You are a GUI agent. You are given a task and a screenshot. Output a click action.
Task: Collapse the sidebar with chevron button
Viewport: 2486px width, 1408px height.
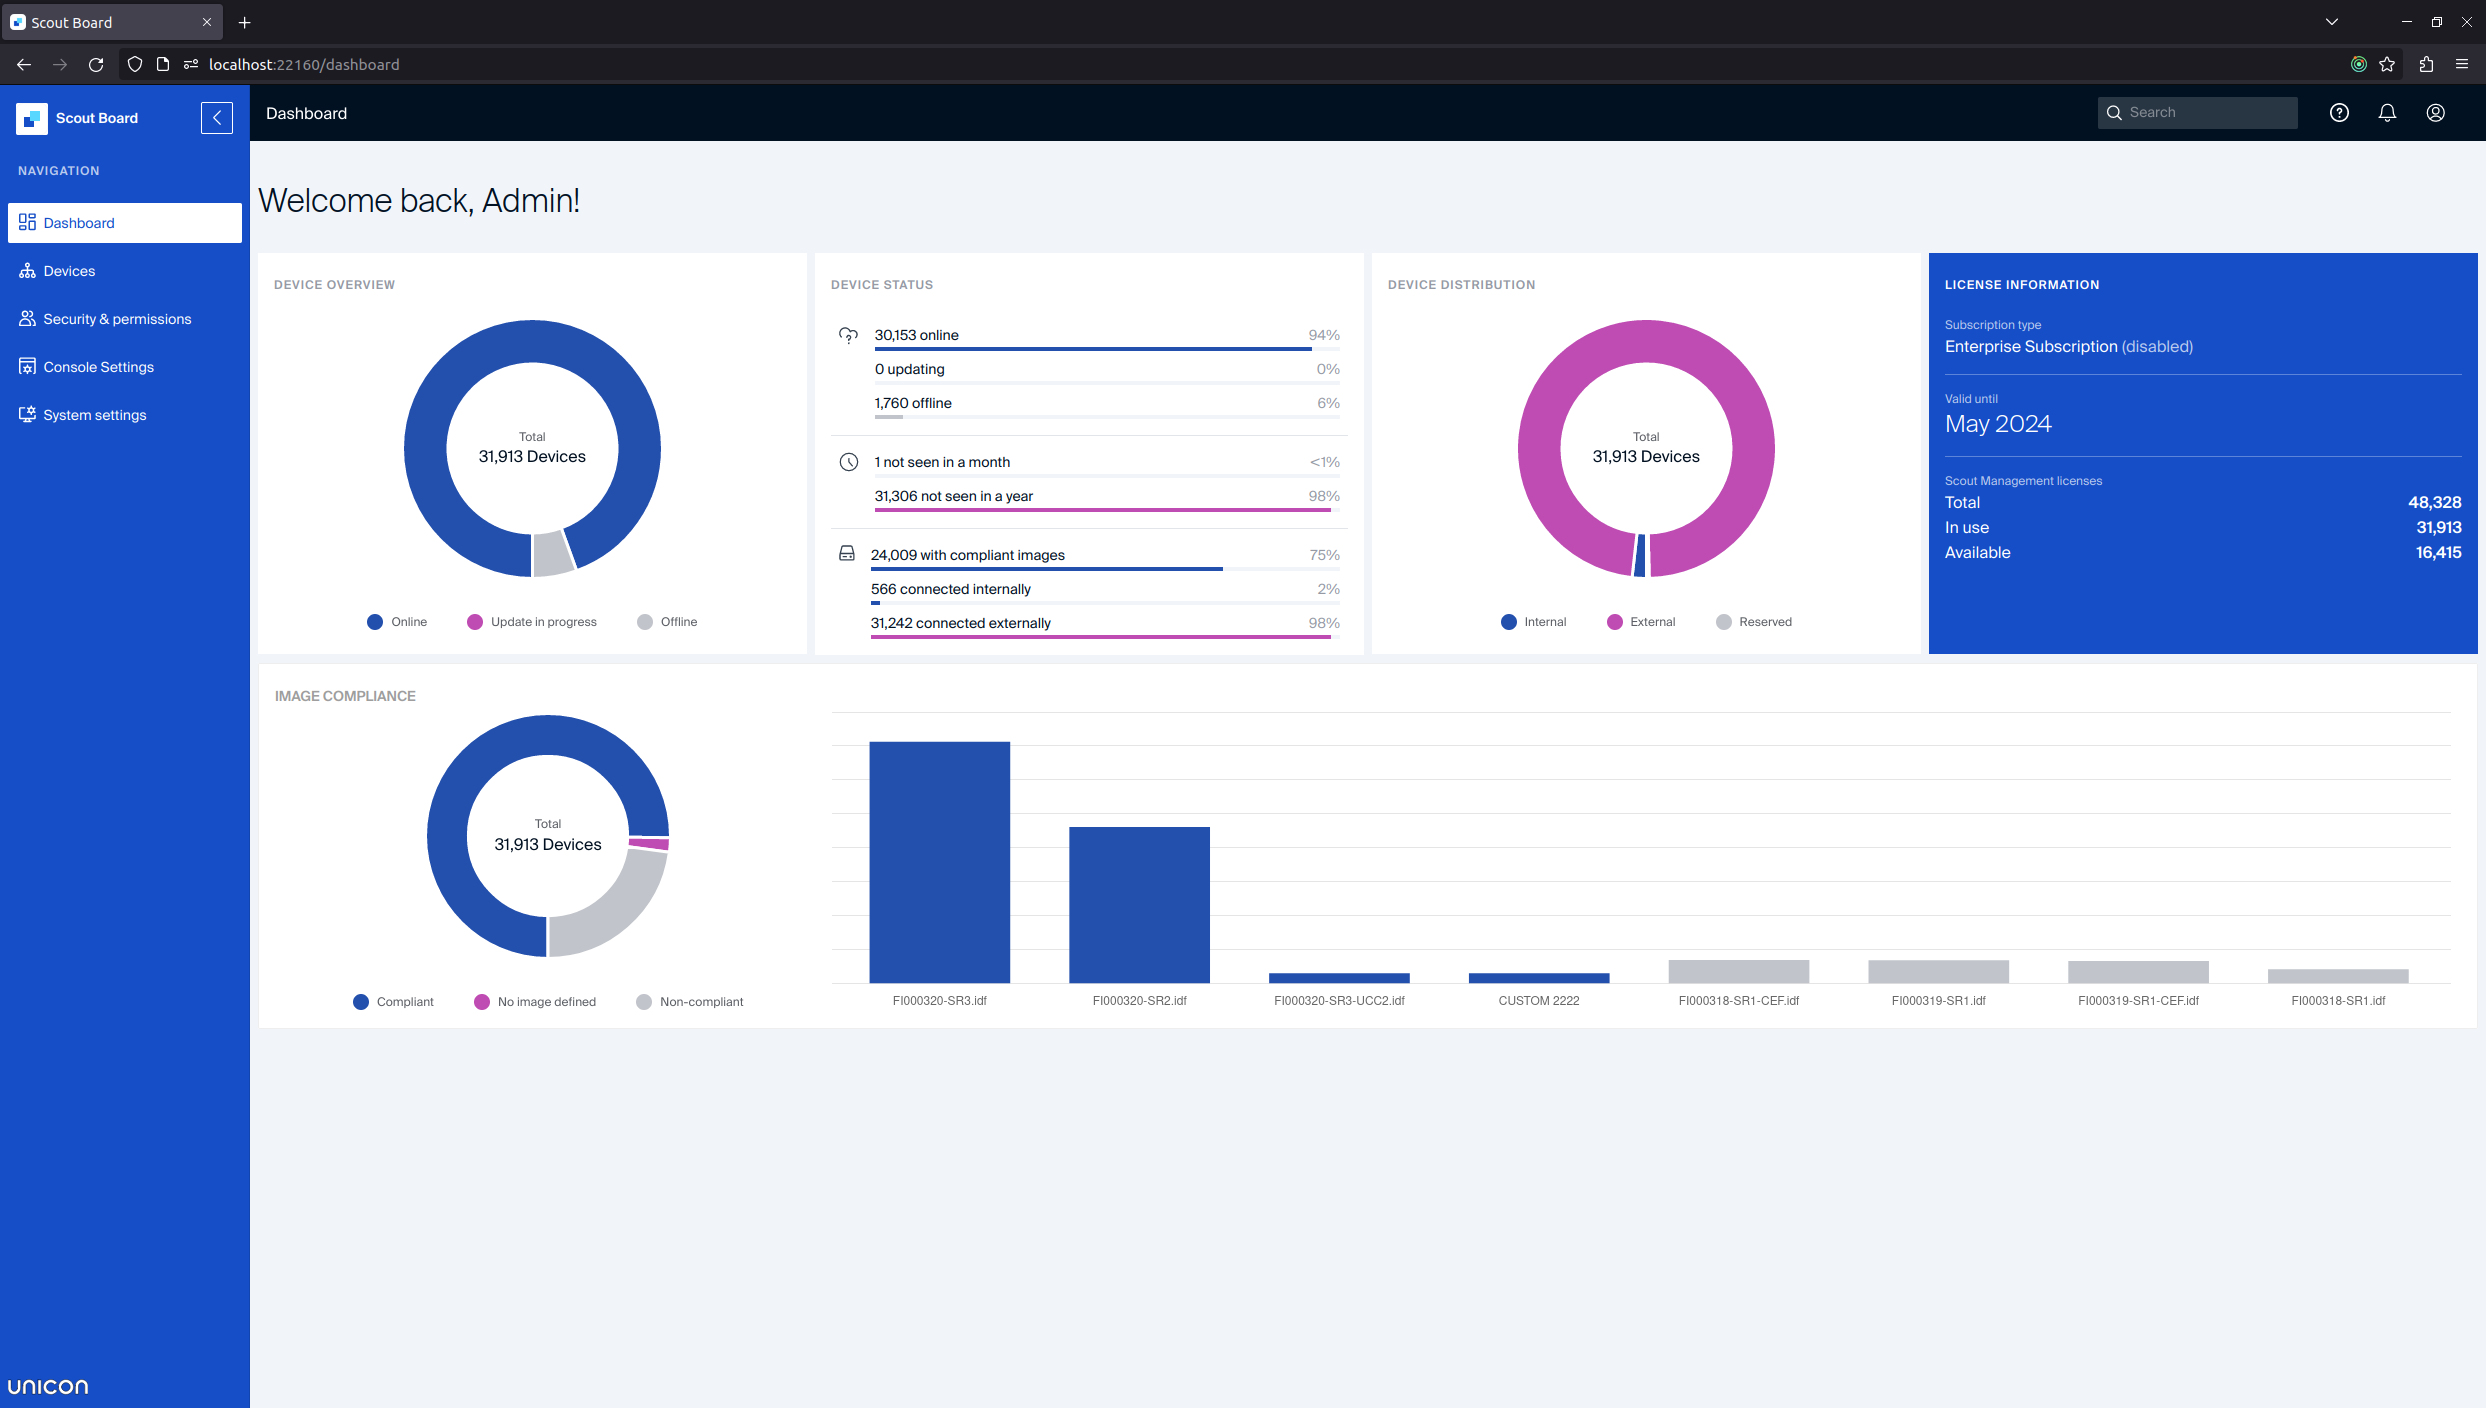coord(216,118)
